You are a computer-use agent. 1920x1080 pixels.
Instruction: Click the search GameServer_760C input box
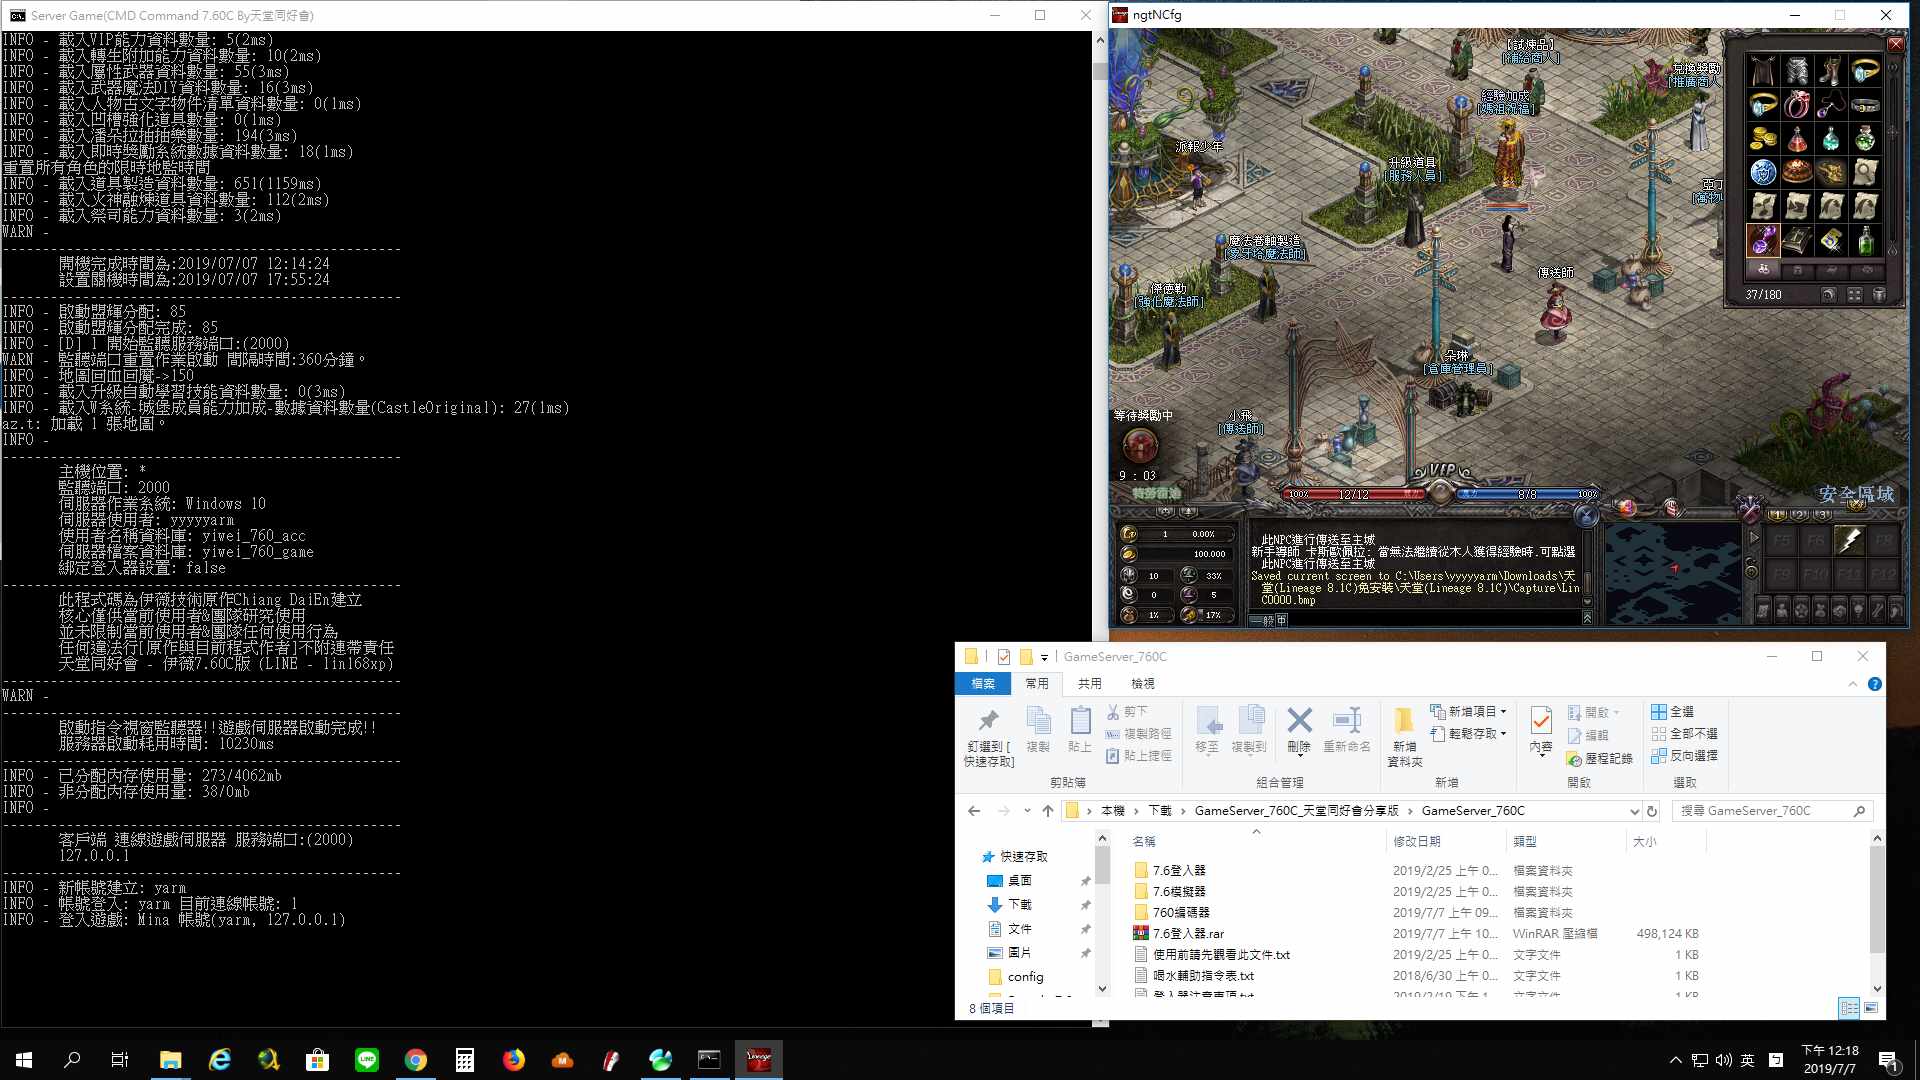[x=1771, y=811]
